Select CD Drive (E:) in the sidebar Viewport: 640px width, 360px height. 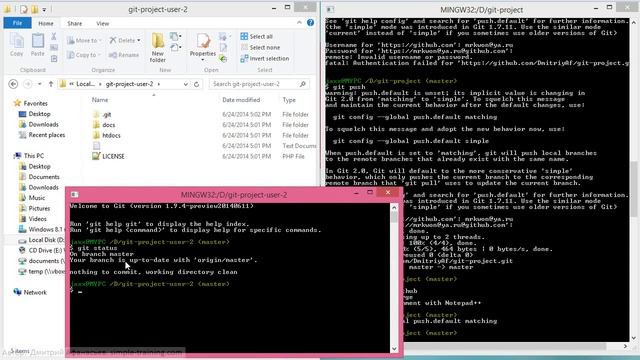pos(45,251)
